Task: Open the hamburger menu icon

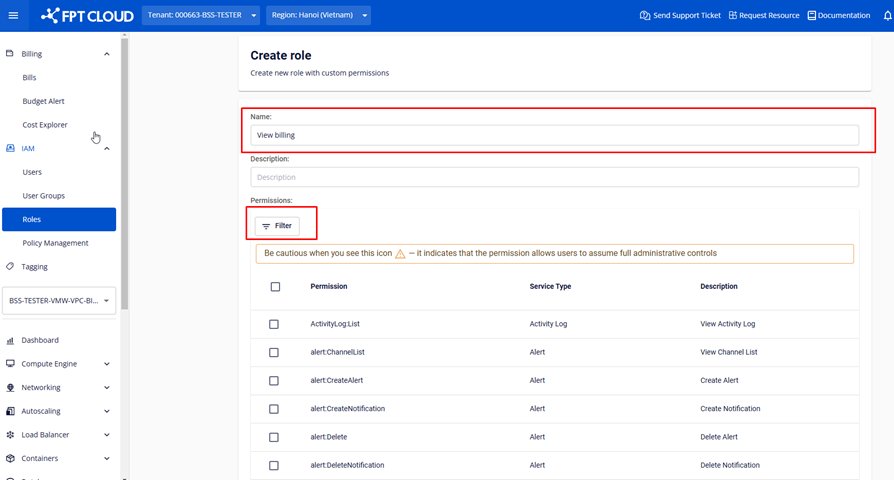Action: tap(13, 16)
